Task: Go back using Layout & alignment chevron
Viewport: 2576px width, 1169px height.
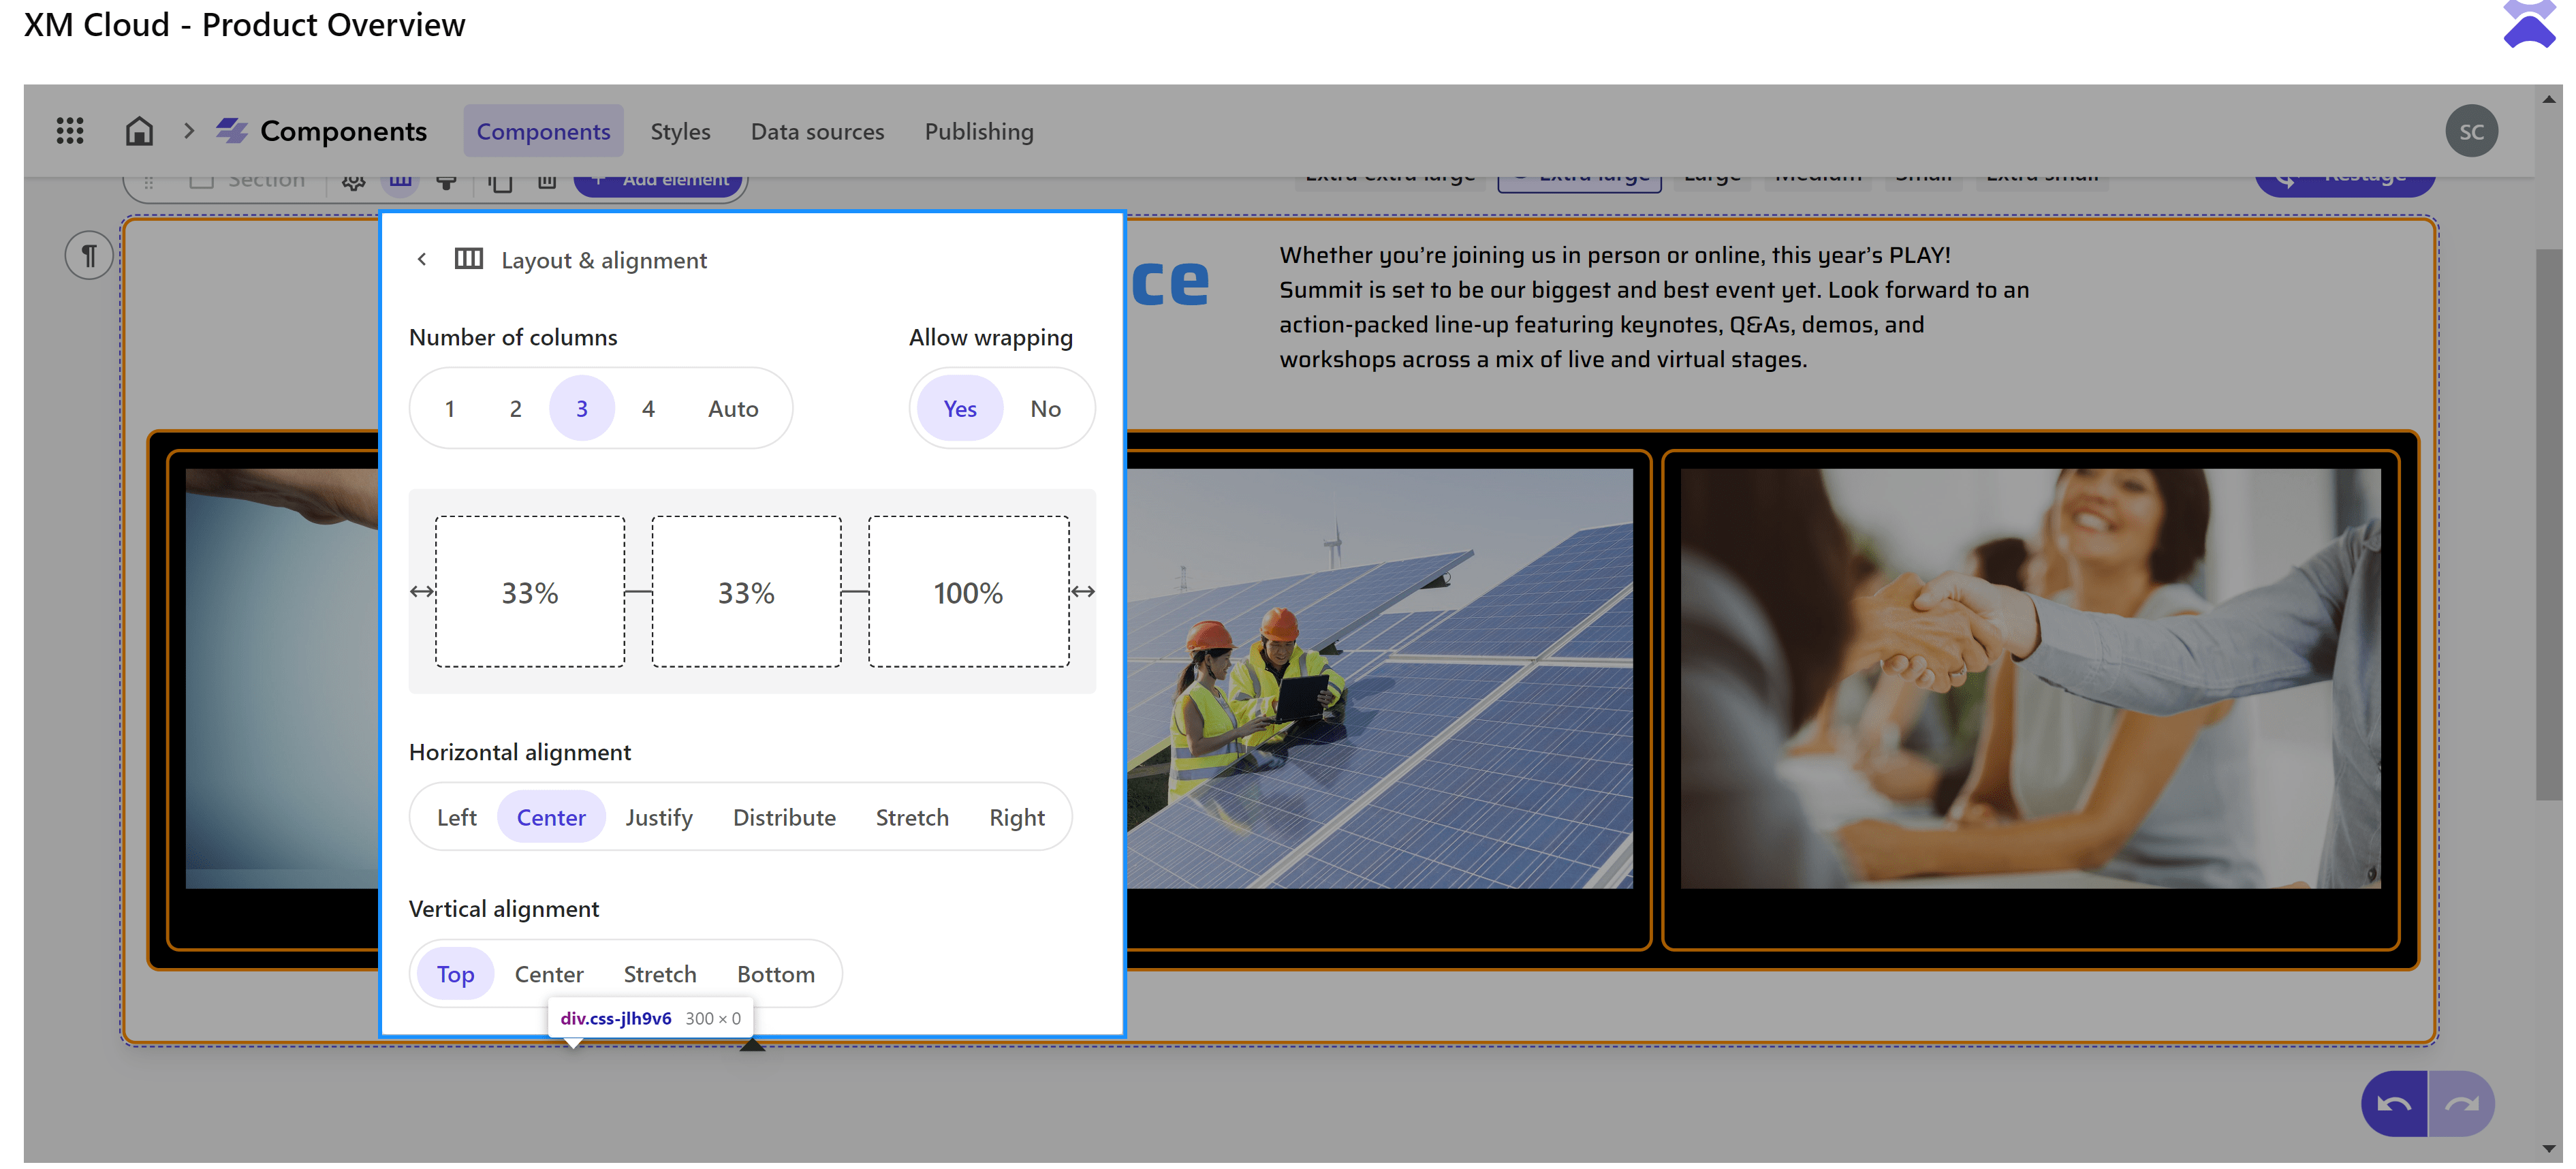Action: 422,260
